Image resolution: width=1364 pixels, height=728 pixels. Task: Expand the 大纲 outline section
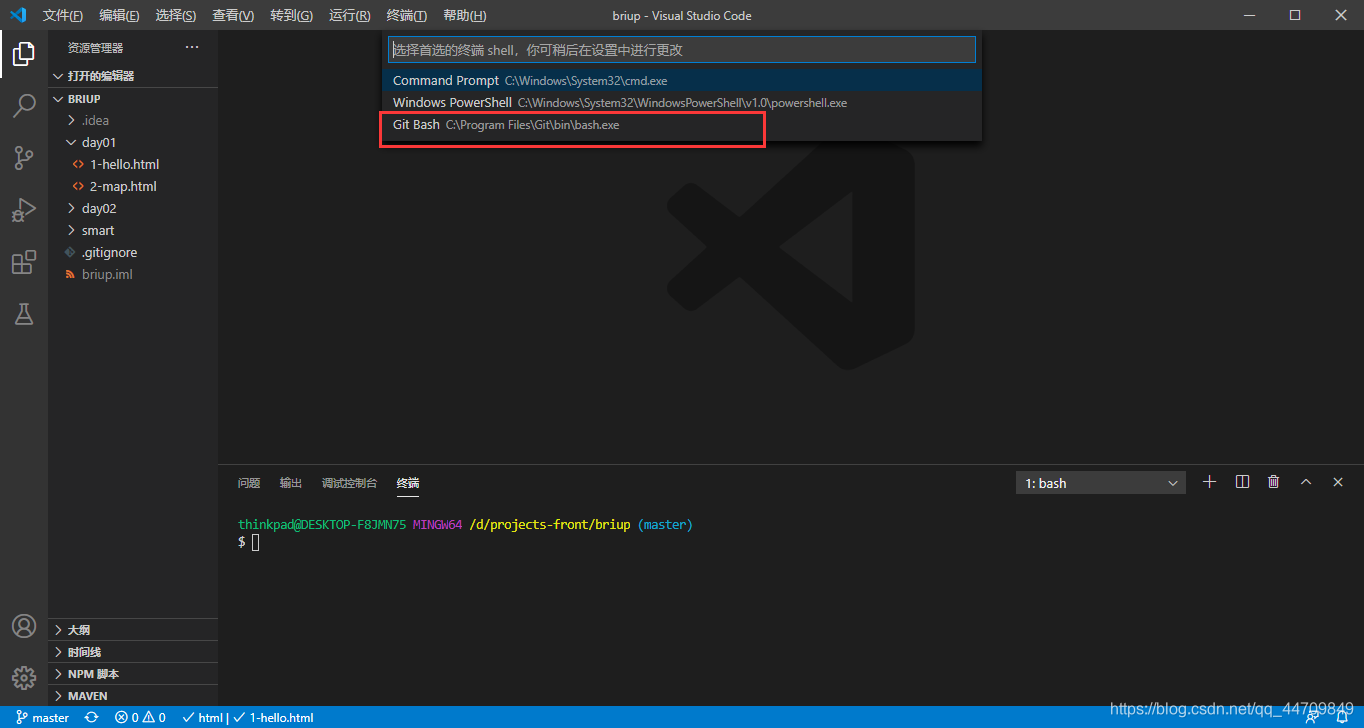click(x=133, y=630)
